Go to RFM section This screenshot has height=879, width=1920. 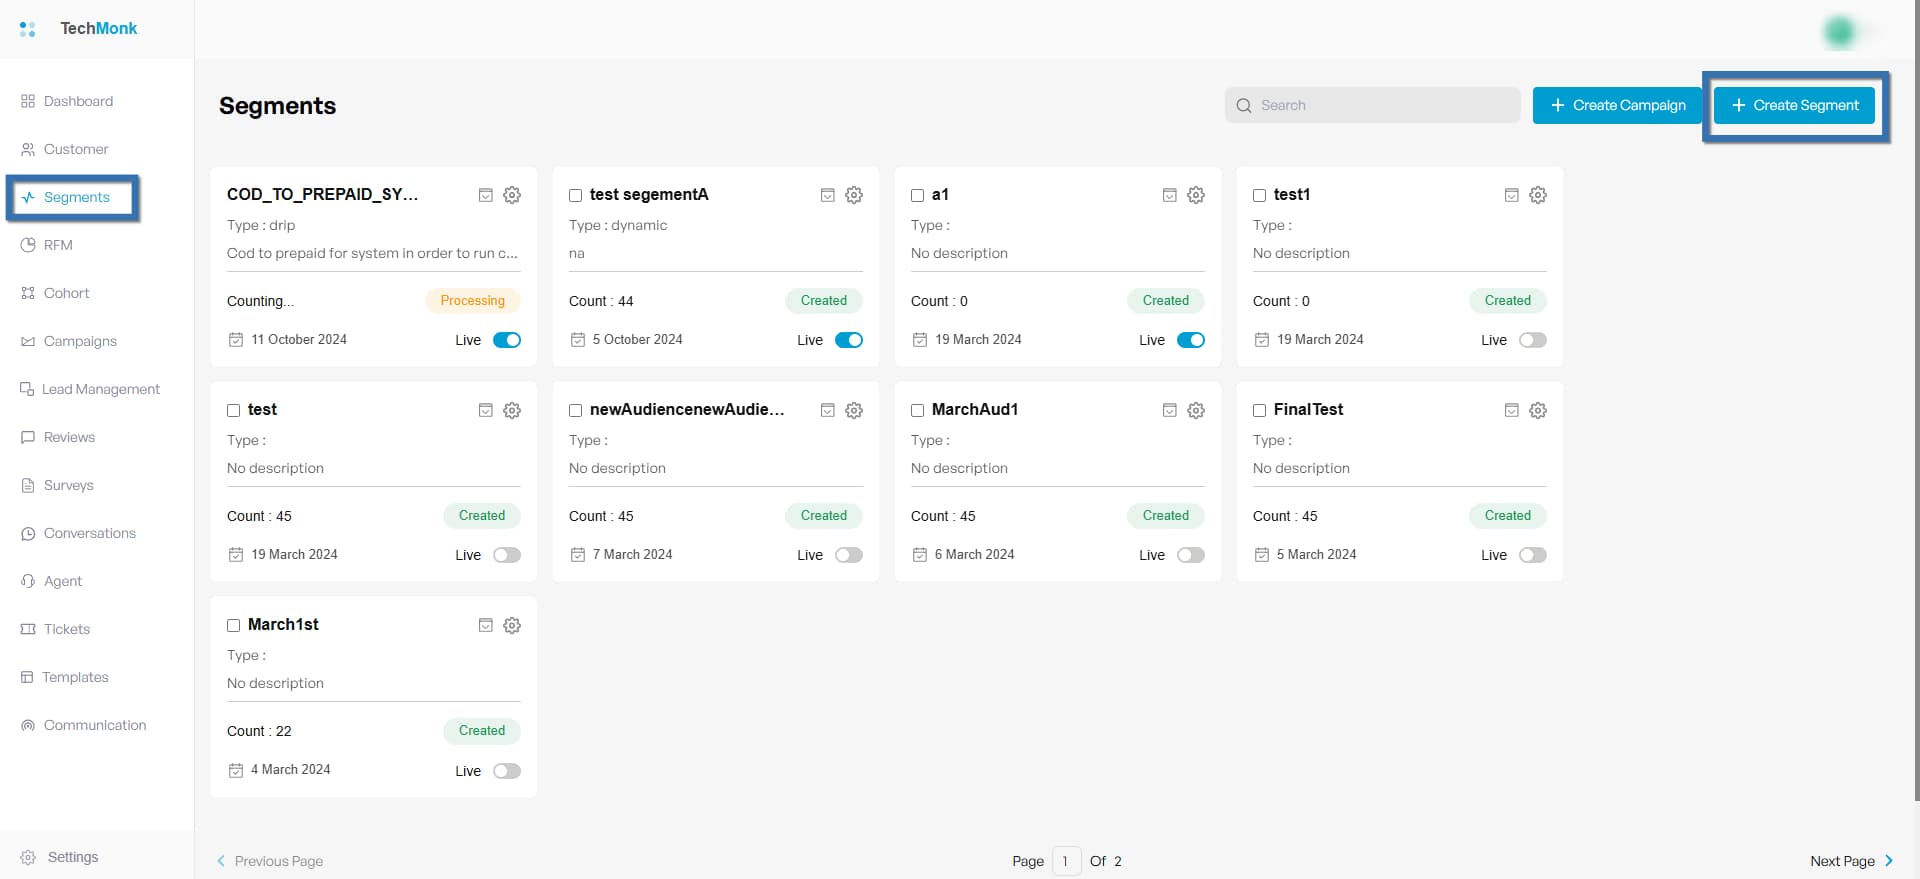tap(47, 245)
